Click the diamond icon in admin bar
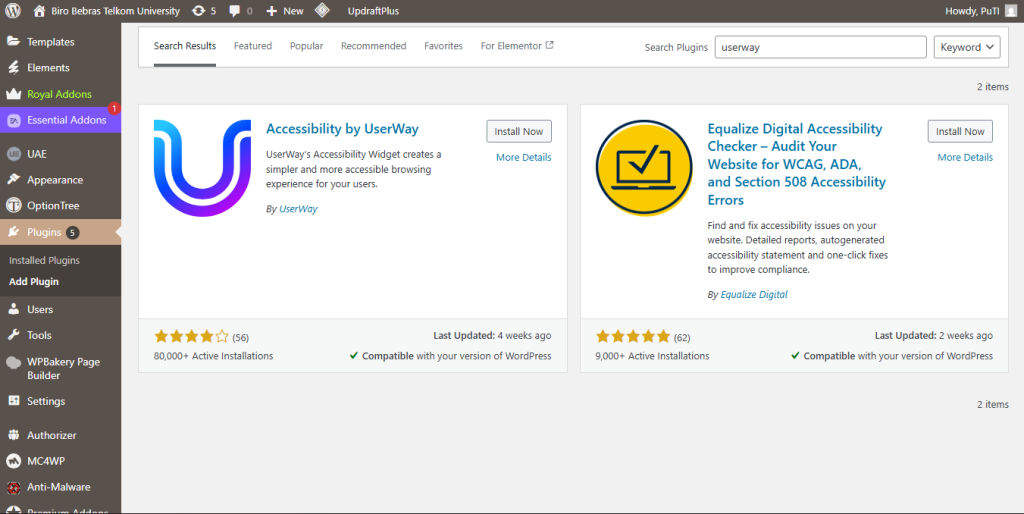The width and height of the screenshot is (1024, 514). pos(322,10)
